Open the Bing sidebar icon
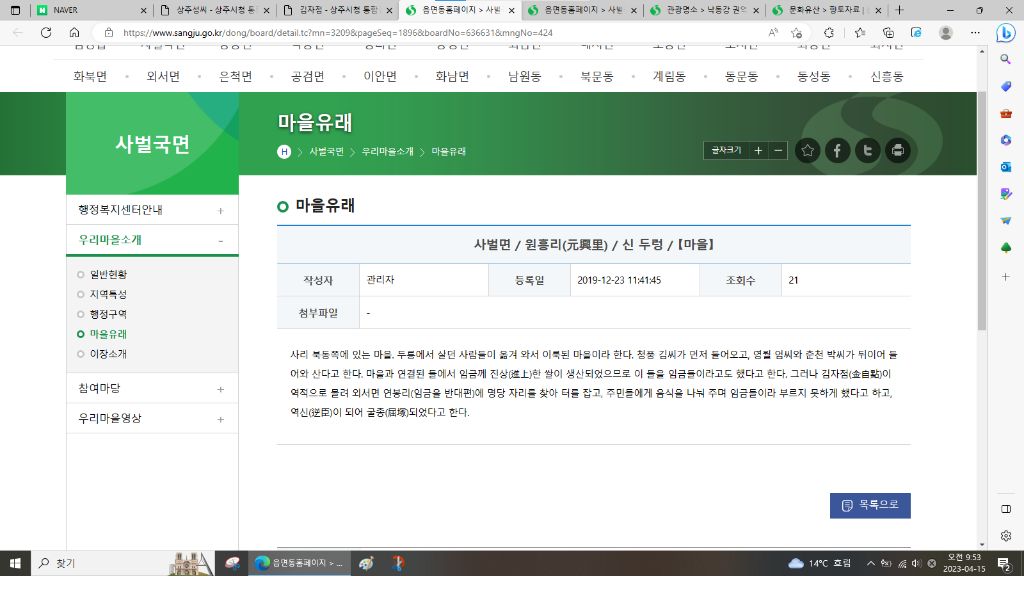Image resolution: width=1024 pixels, height=603 pixels. (1005, 32)
